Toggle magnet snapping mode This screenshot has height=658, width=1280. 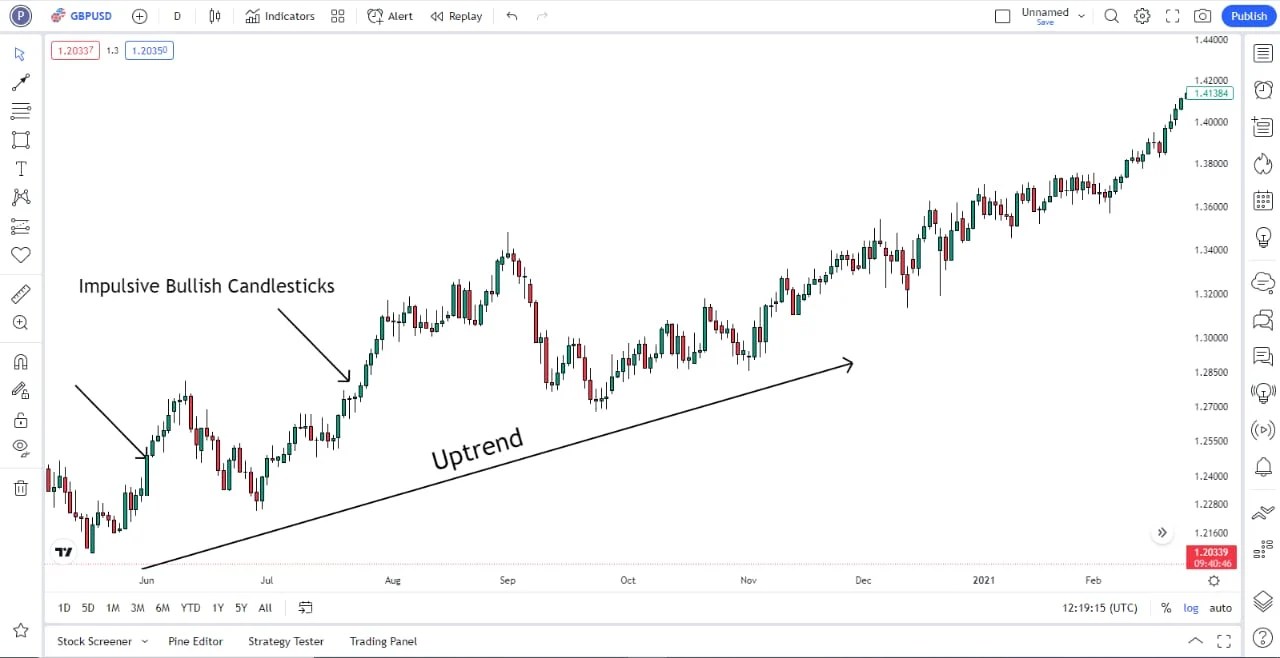tap(20, 361)
